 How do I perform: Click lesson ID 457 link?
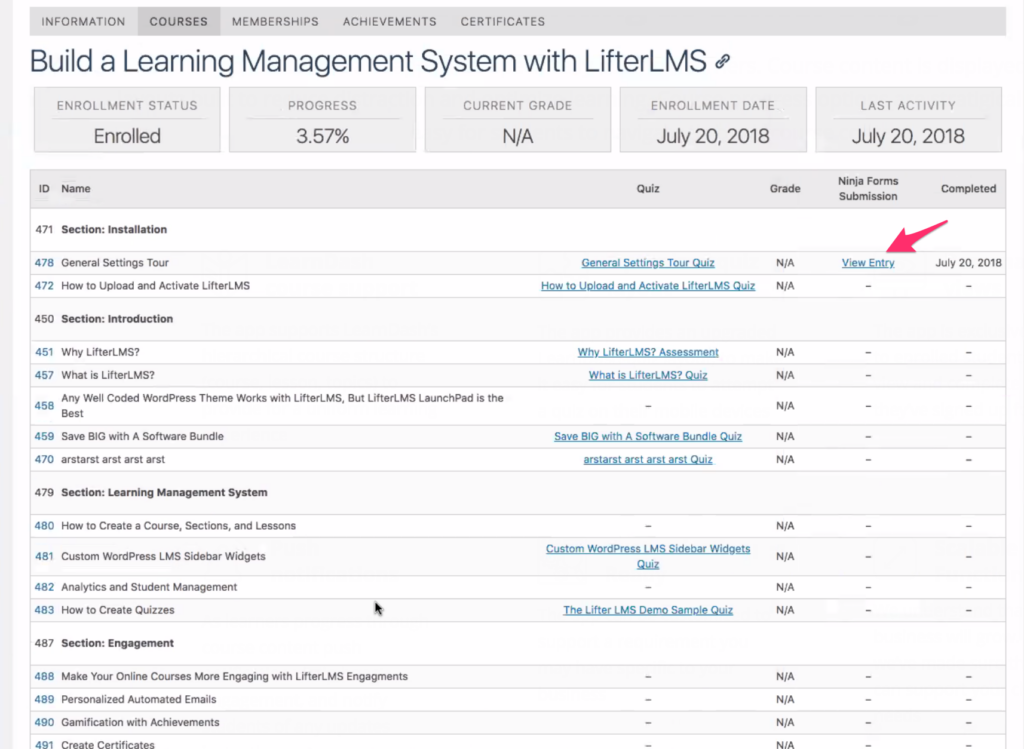44,375
